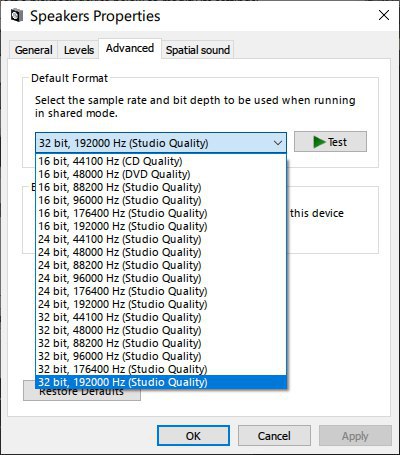Go to the Spatial sound tab

point(198,50)
